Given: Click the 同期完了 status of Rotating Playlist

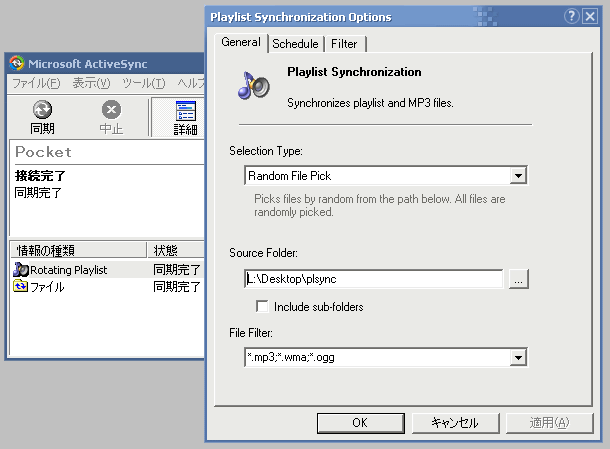Looking at the screenshot, I should coord(177,270).
